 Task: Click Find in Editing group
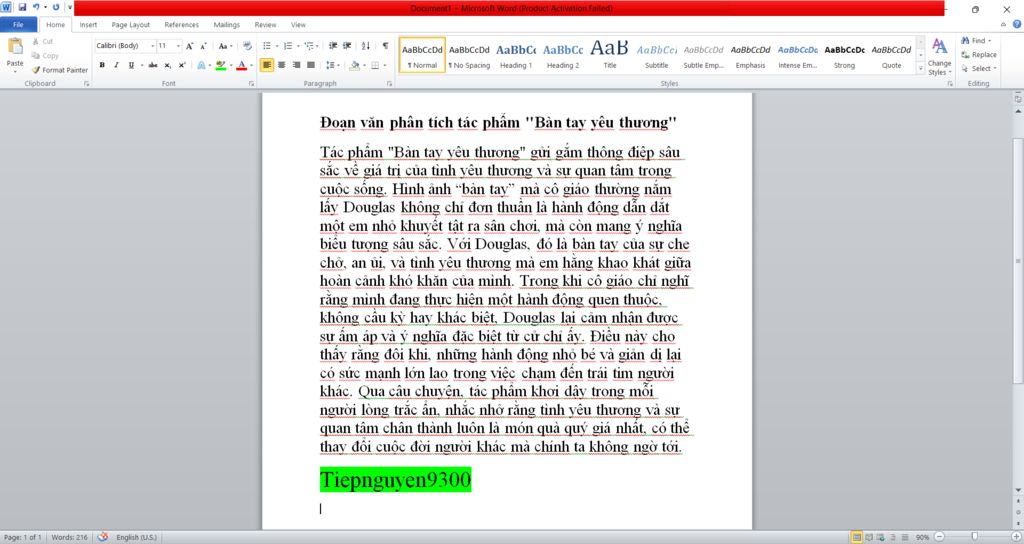coord(976,40)
